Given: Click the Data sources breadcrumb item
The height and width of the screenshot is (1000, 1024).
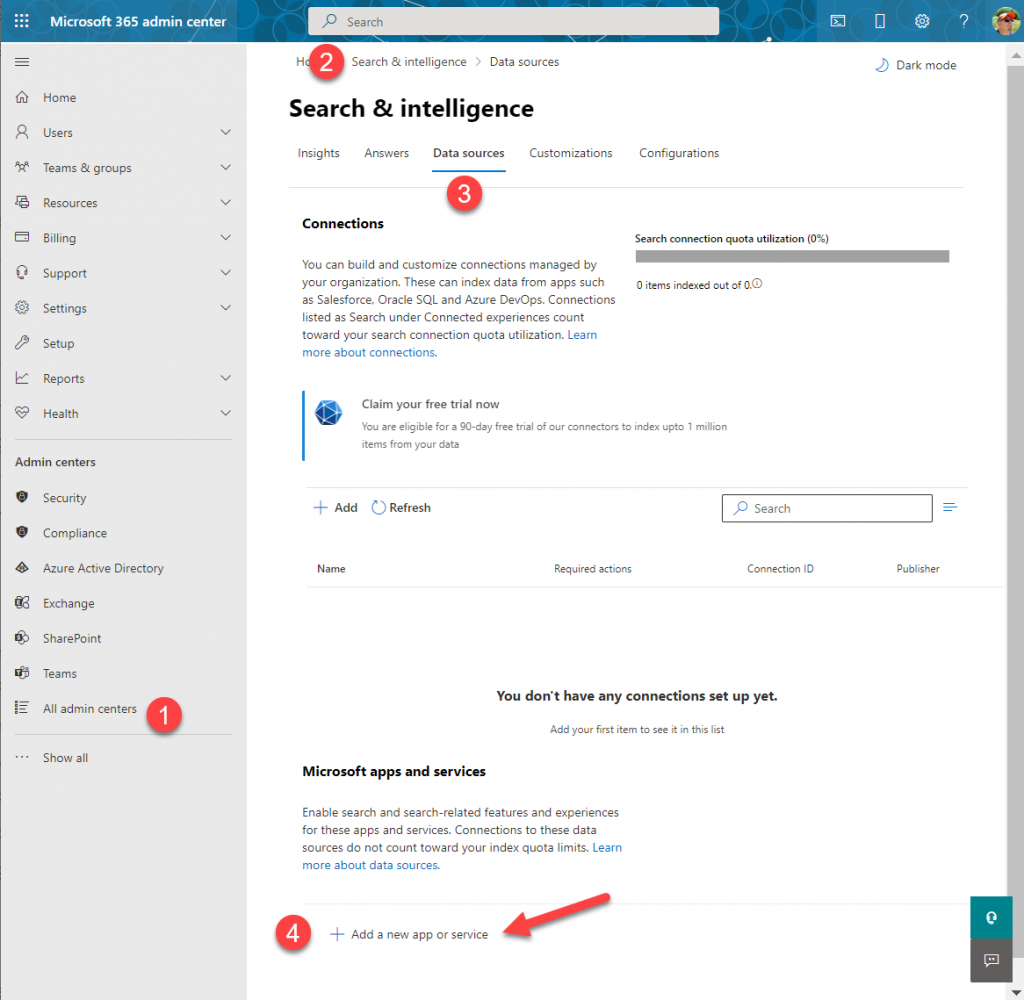Looking at the screenshot, I should [x=524, y=61].
